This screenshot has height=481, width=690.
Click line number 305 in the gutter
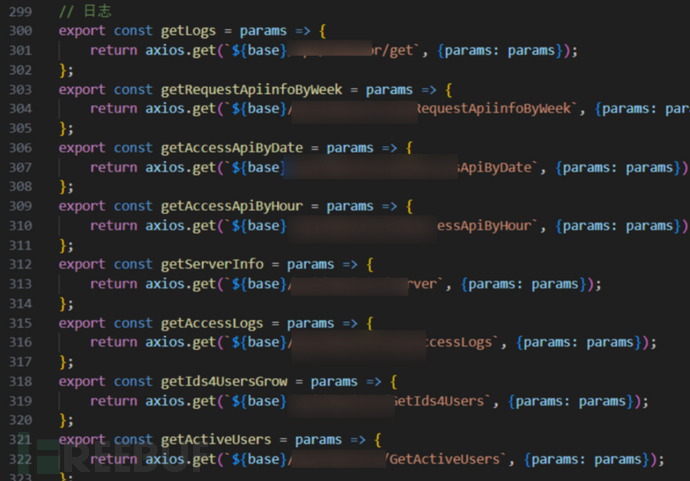tap(20, 129)
